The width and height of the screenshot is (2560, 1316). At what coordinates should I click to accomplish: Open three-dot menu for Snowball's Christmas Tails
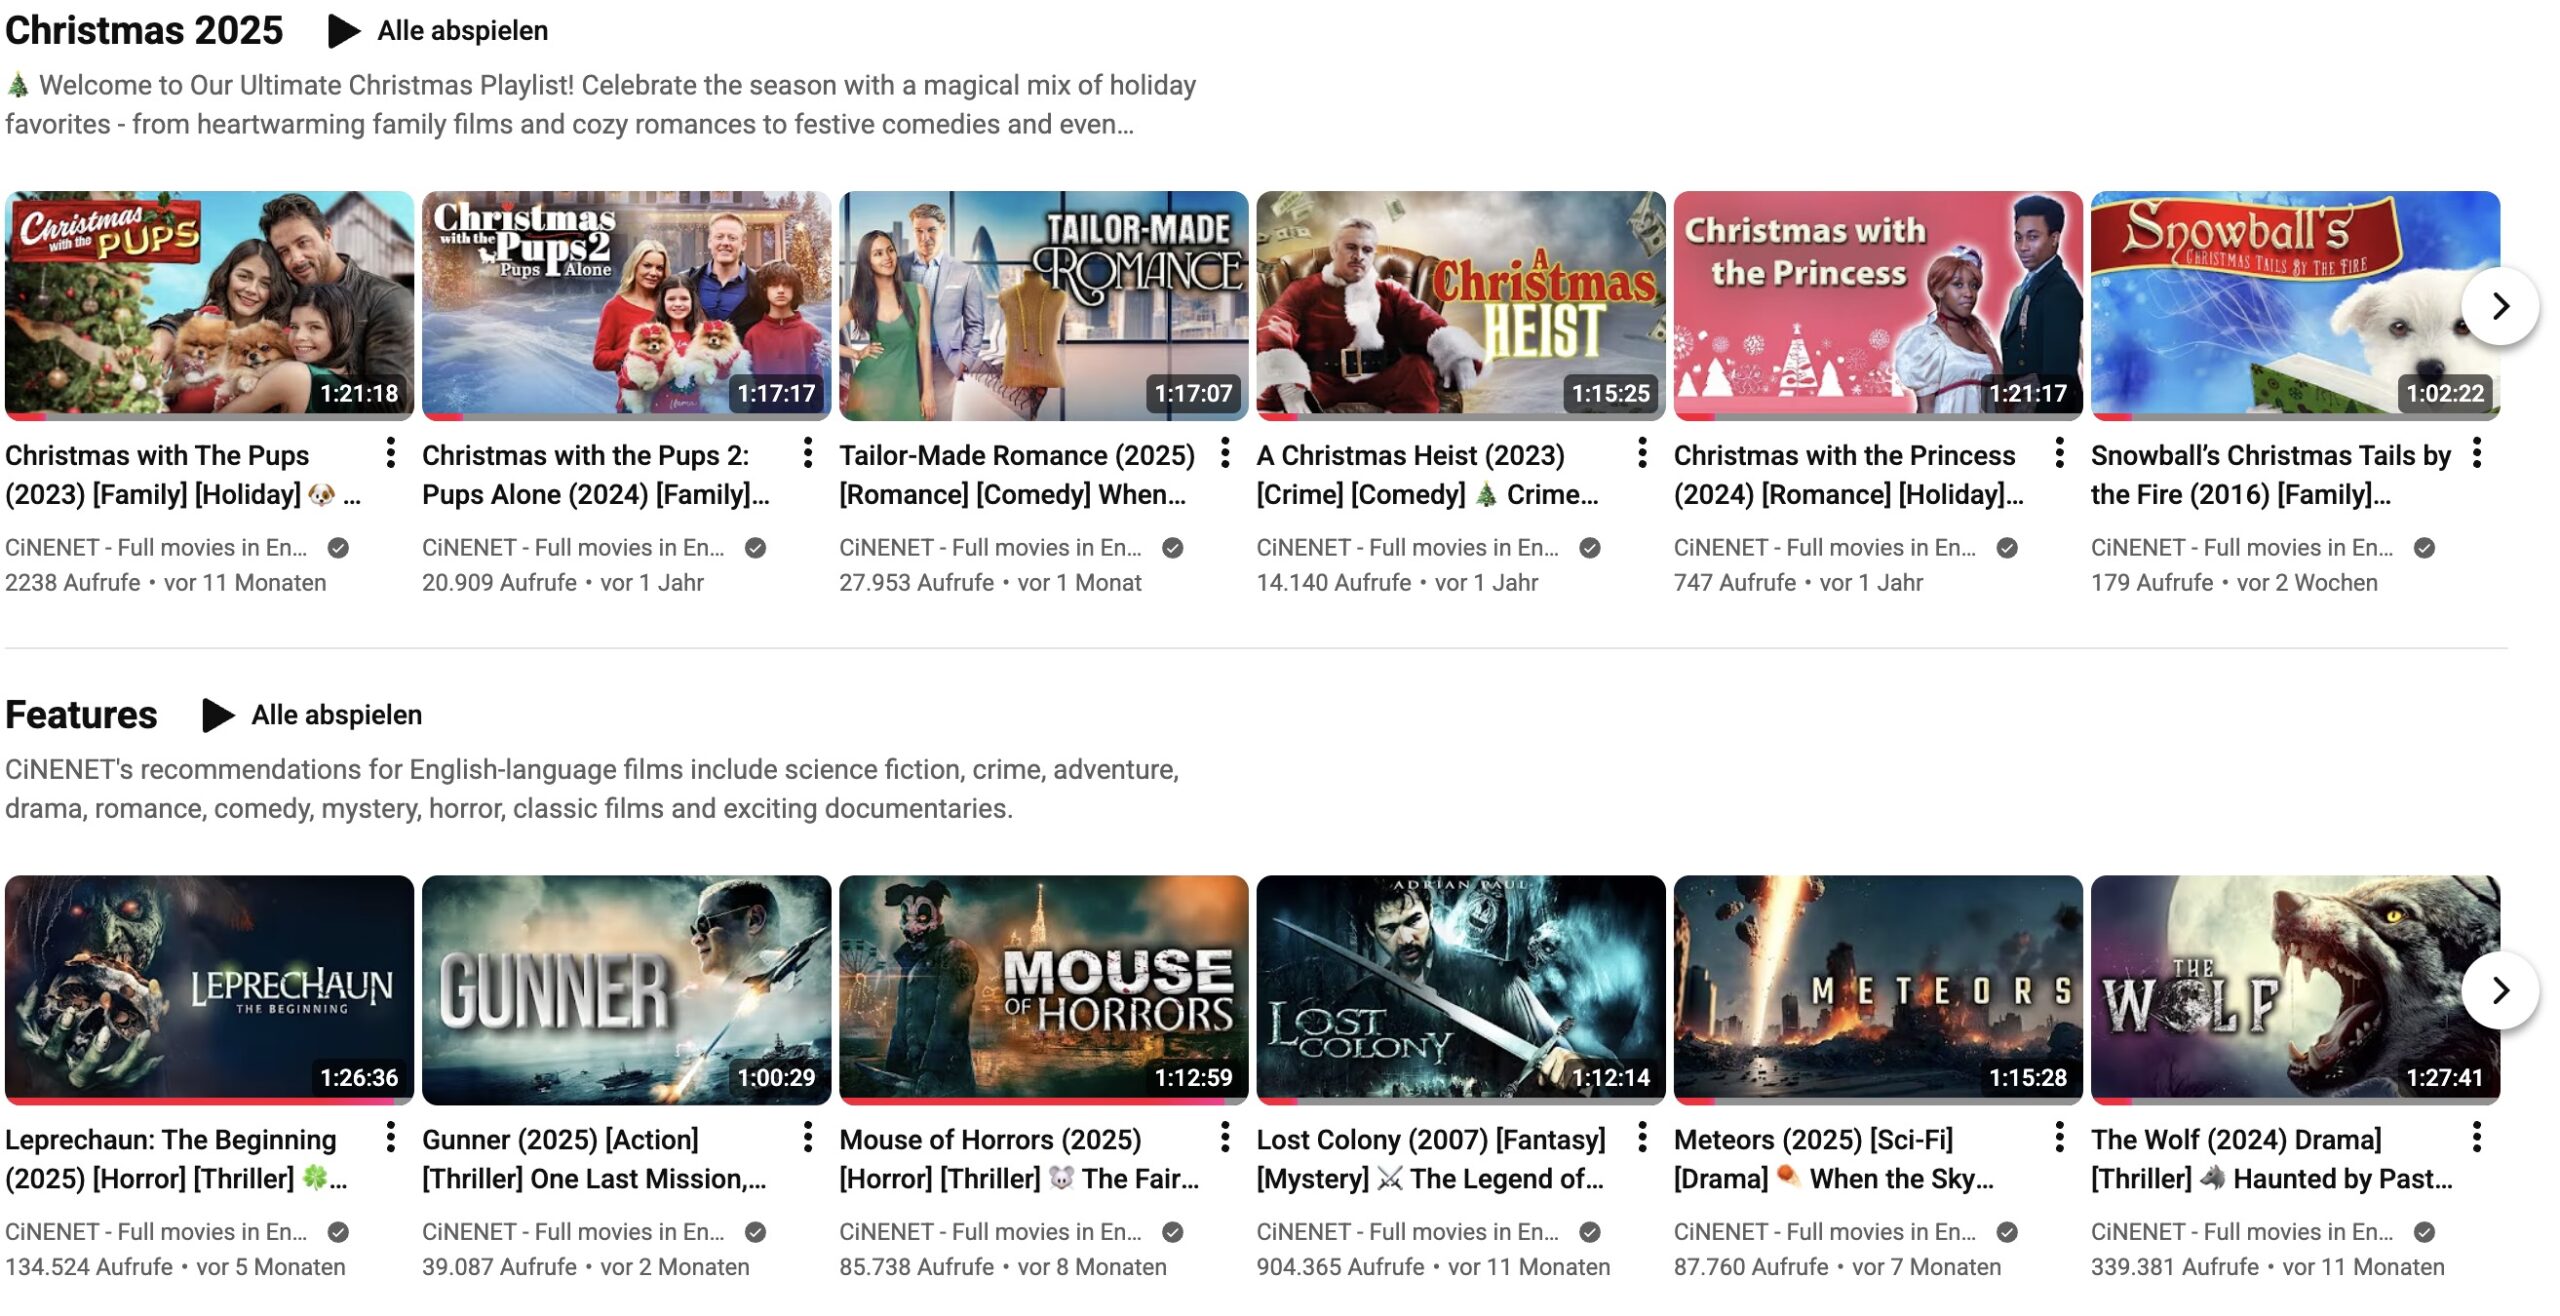[2476, 453]
